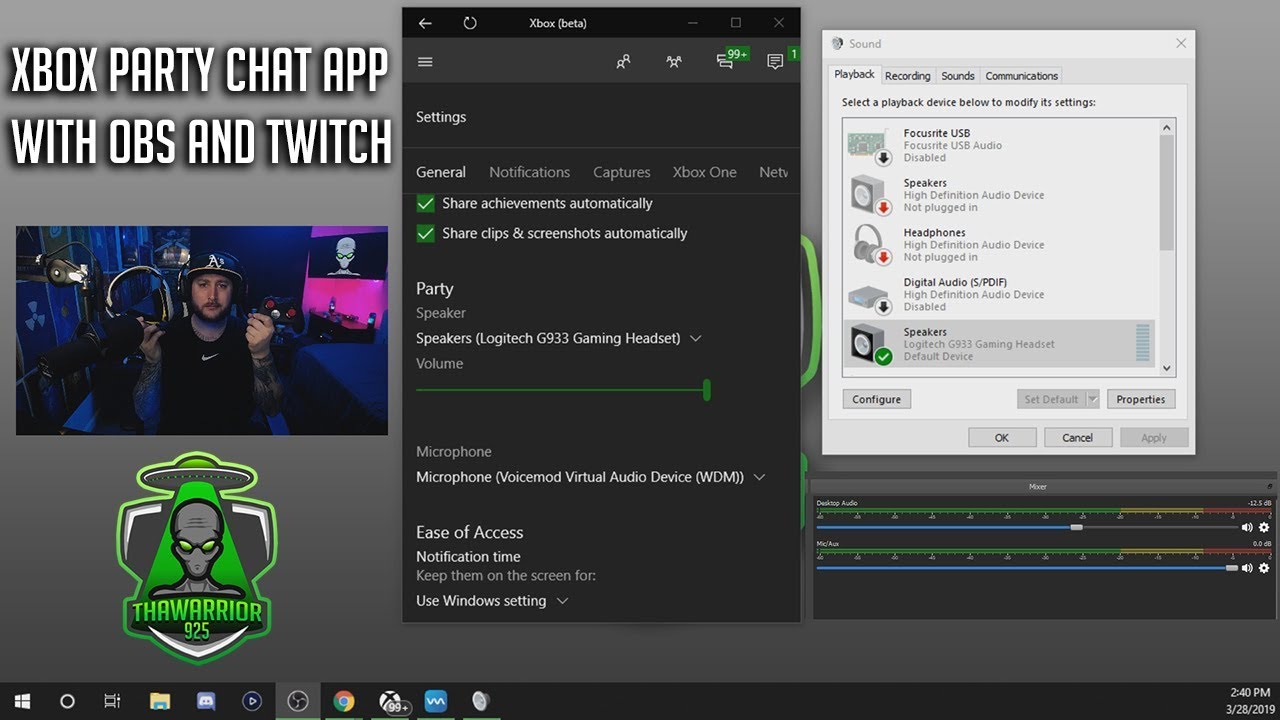1280x720 pixels.
Task: Switch to the General settings tab
Action: (441, 172)
